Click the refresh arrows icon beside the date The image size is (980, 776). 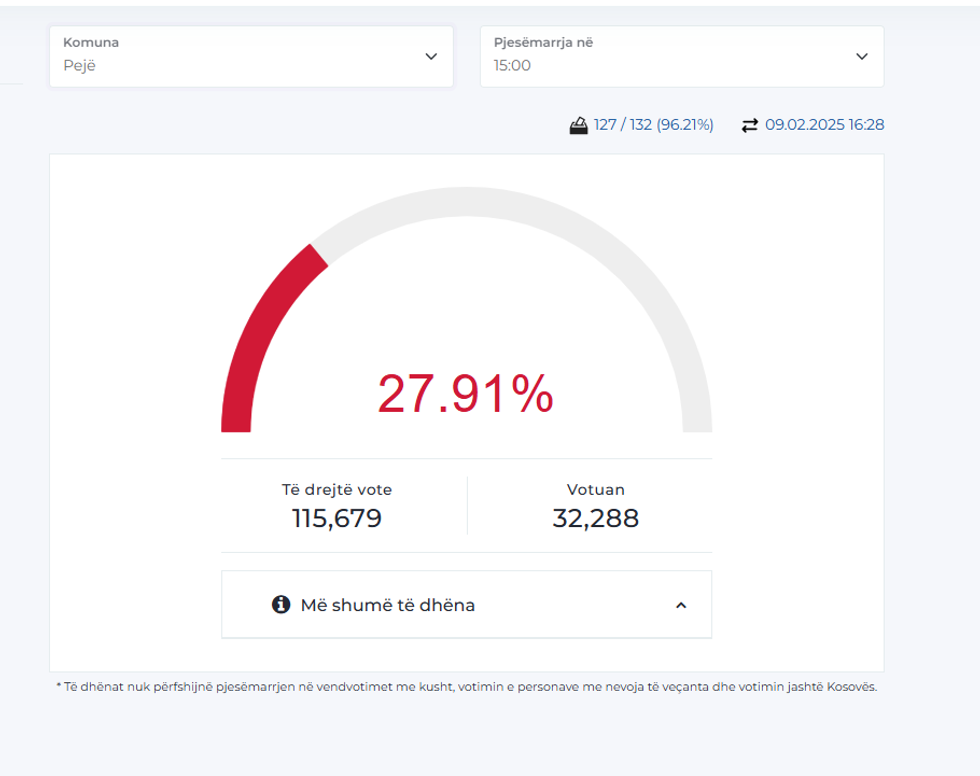tap(750, 125)
